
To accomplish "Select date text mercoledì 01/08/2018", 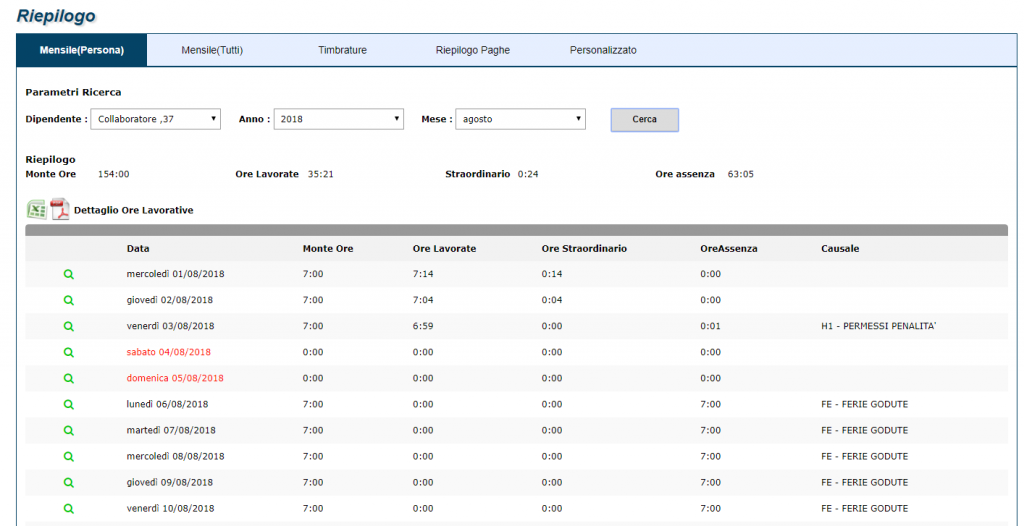I will point(175,274).
